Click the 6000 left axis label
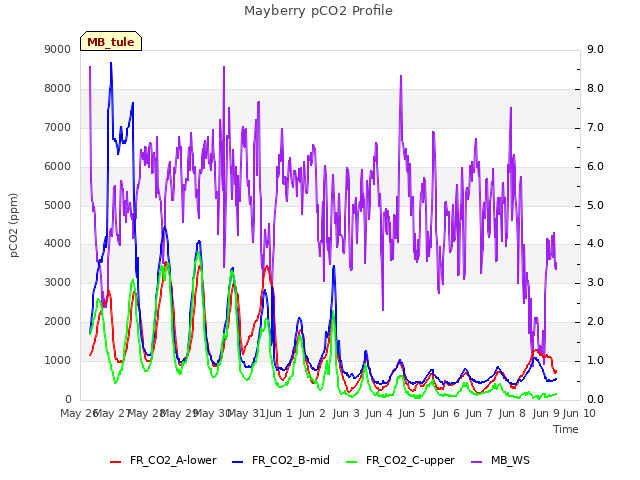 [x=58, y=167]
